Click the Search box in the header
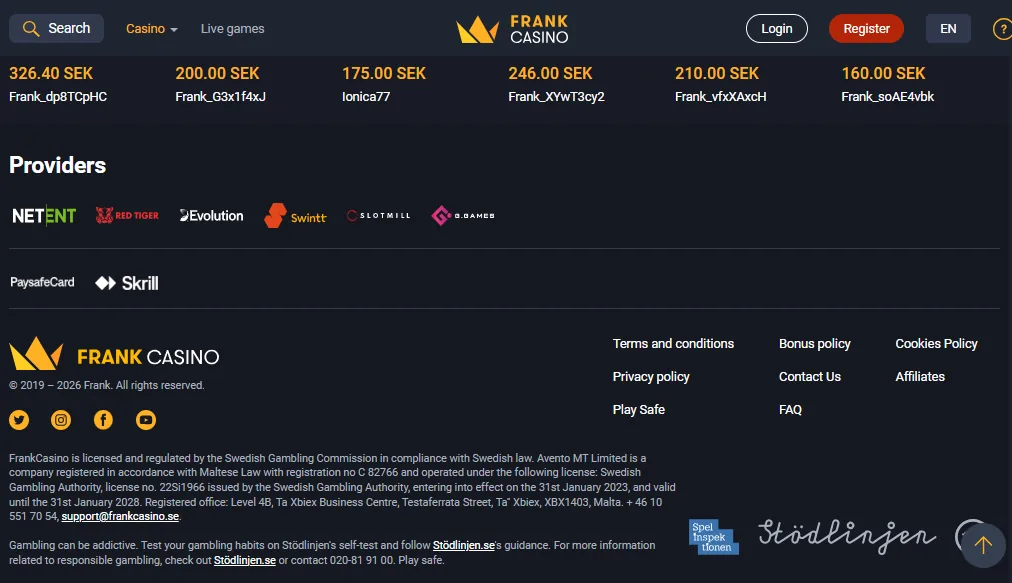The image size is (1012, 583). coord(56,28)
